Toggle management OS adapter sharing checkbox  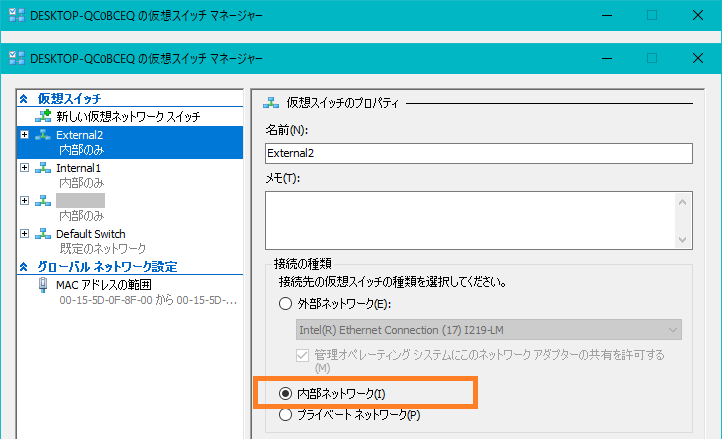click(304, 355)
